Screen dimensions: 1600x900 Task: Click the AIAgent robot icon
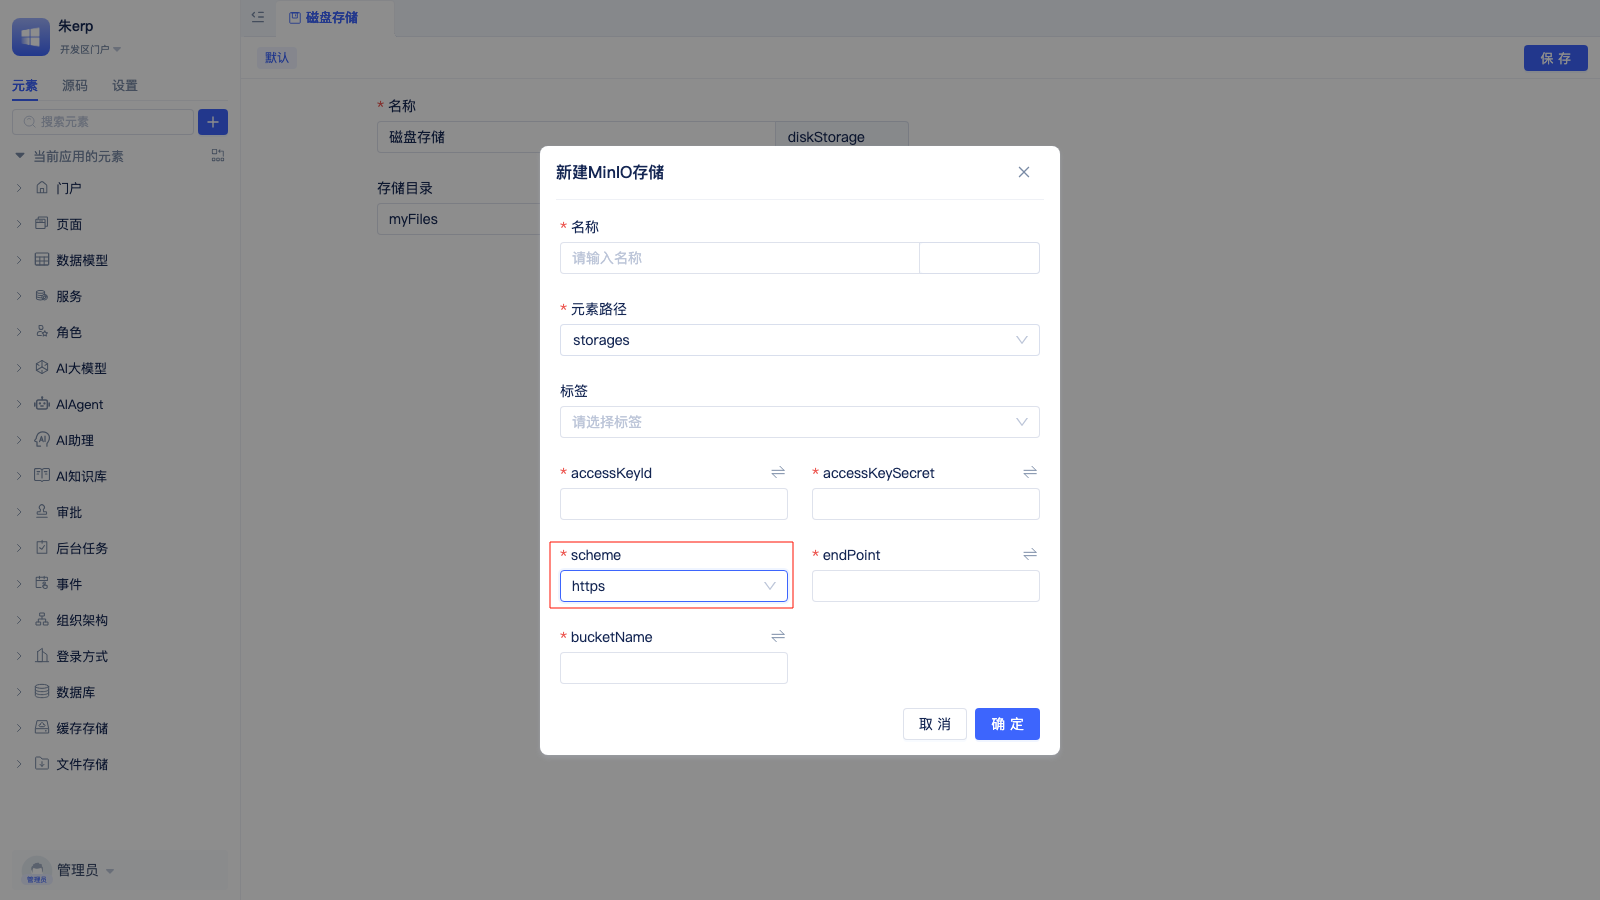pos(42,404)
